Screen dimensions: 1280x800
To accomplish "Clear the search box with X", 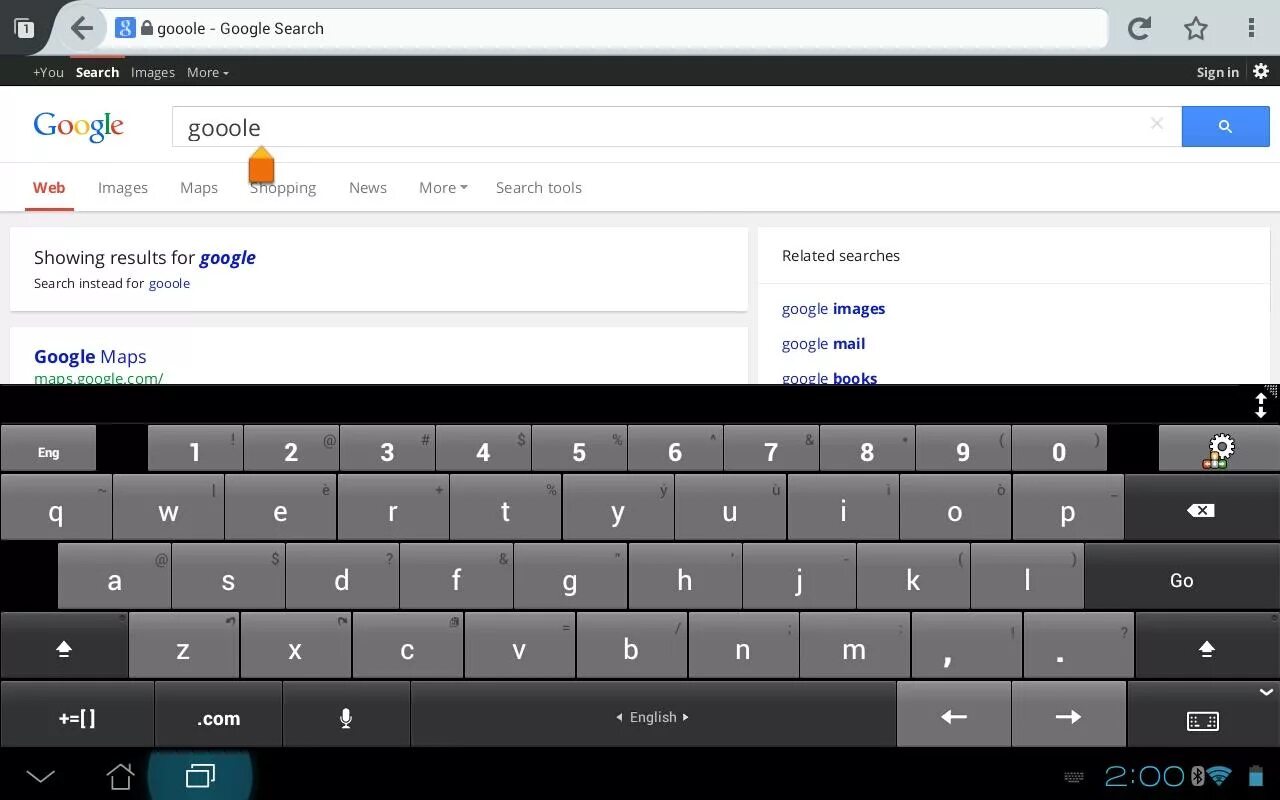I will (1157, 124).
